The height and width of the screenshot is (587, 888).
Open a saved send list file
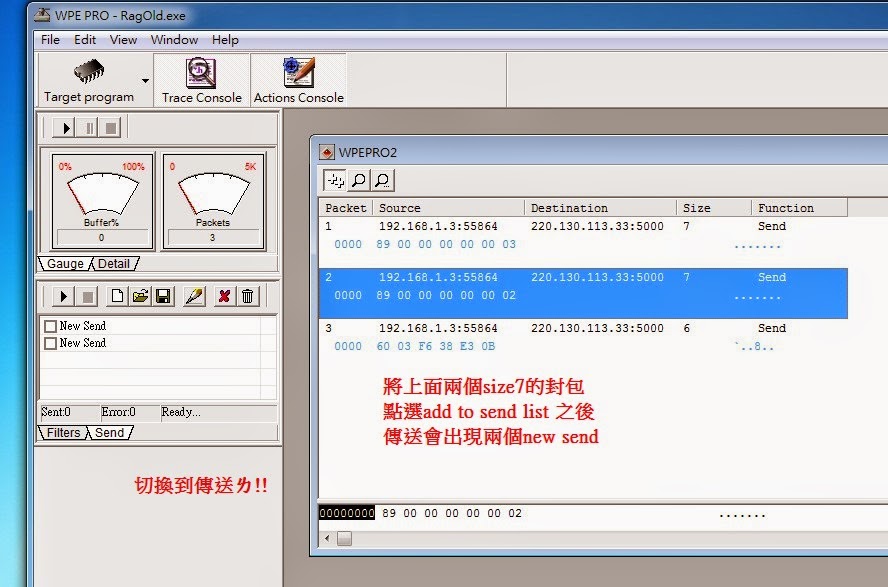138,295
